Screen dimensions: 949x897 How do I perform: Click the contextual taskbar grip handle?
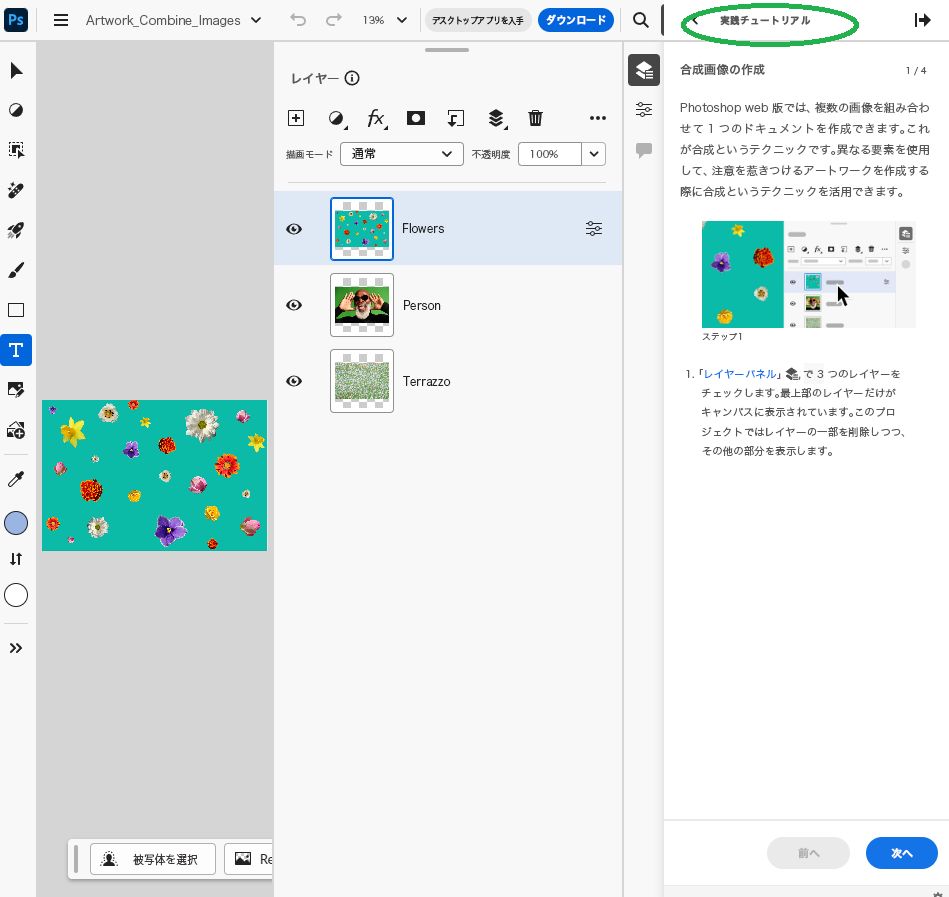(x=76, y=859)
